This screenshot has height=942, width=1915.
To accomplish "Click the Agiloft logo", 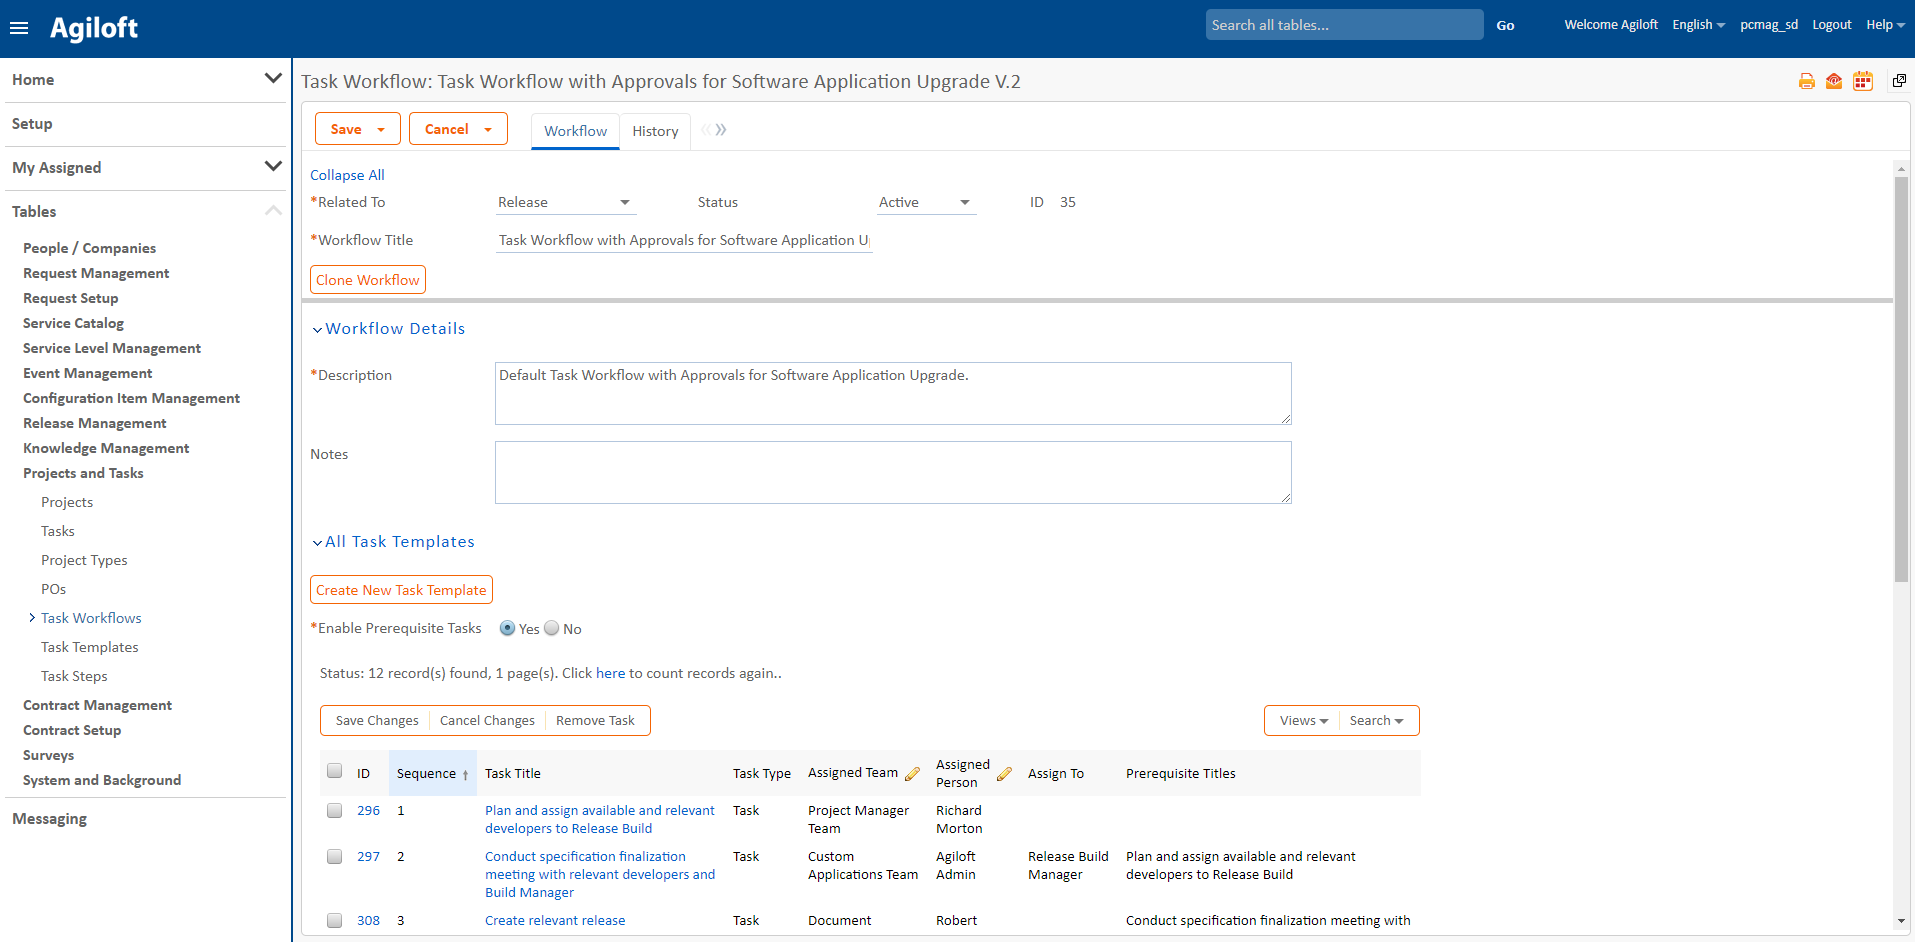I will [x=94, y=28].
